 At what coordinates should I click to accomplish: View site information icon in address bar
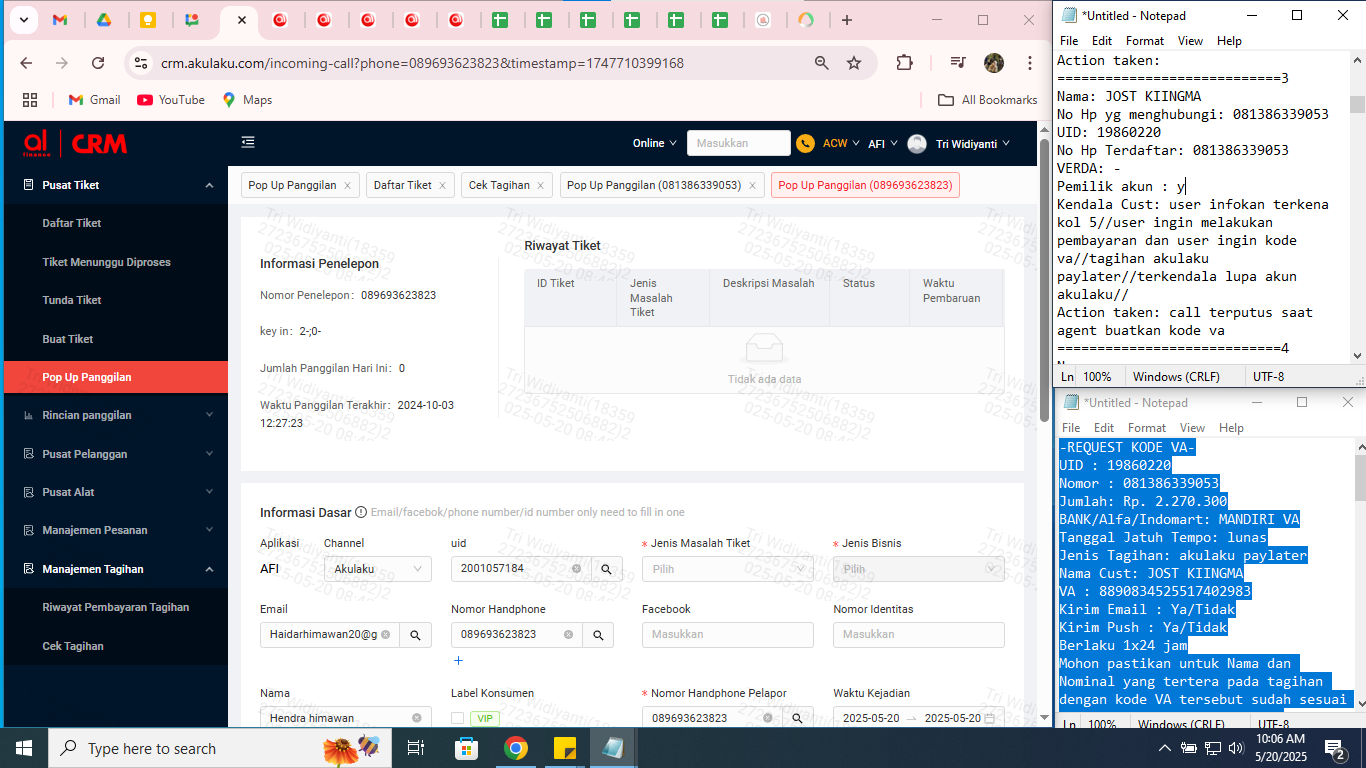click(141, 63)
